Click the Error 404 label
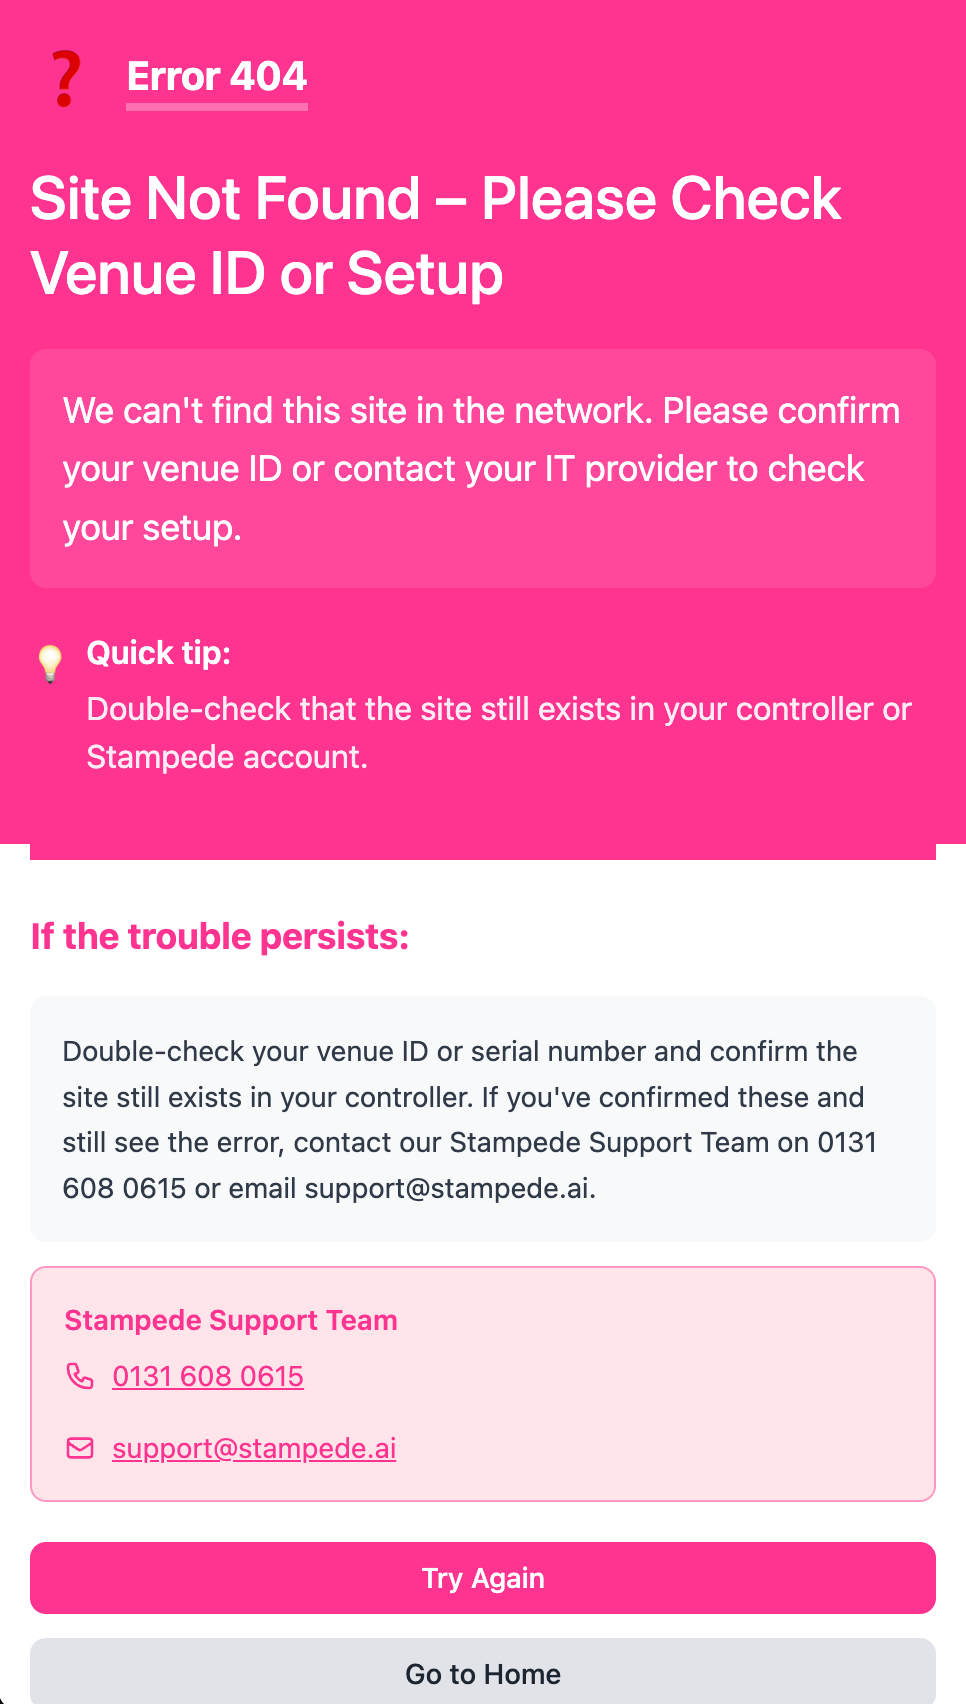The width and height of the screenshot is (966, 1704). click(x=217, y=76)
